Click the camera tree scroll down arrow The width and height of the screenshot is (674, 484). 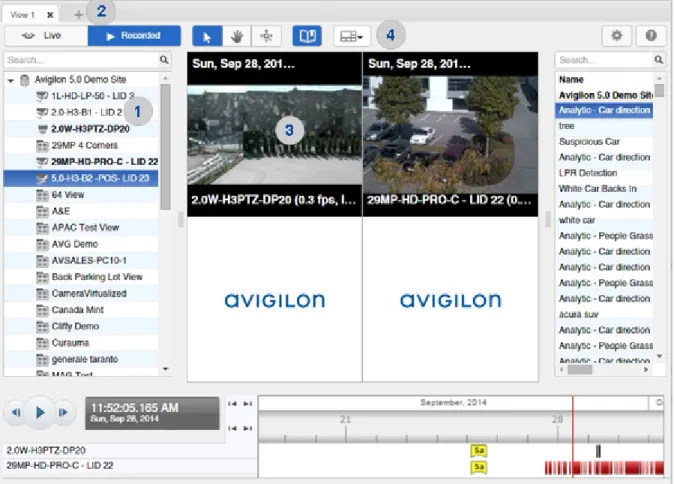coord(165,369)
